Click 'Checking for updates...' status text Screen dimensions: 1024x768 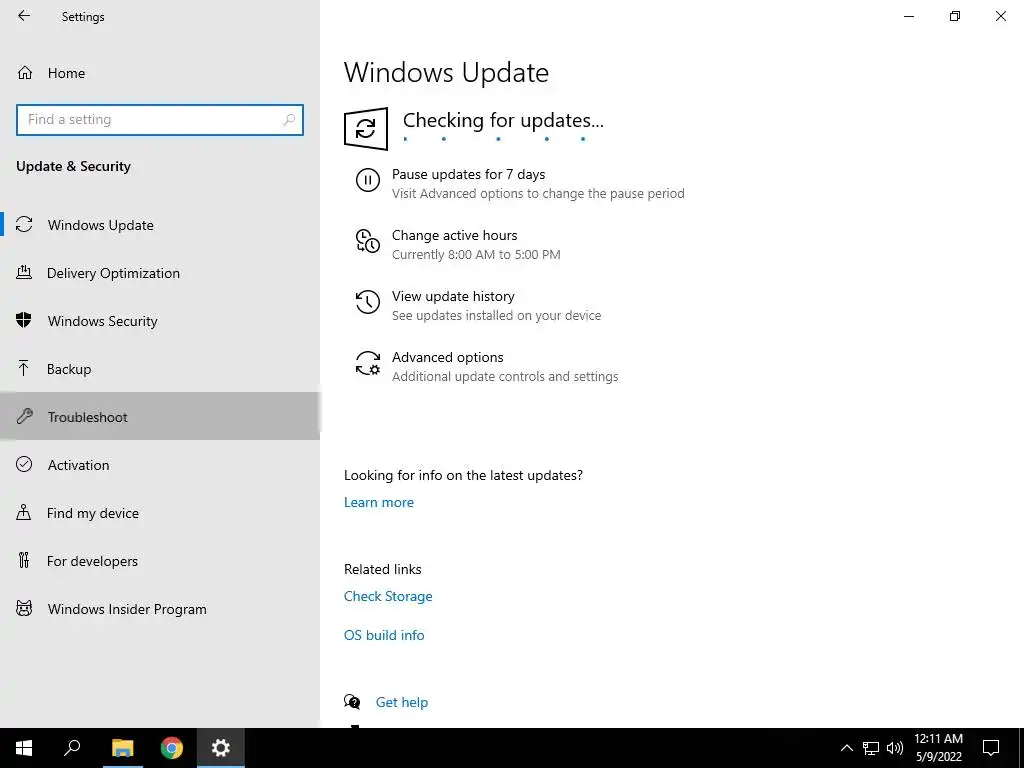tap(503, 120)
